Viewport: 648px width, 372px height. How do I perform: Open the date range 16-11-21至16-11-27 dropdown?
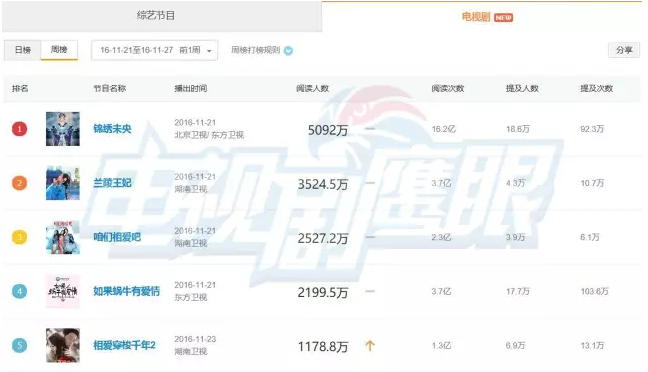[x=154, y=50]
